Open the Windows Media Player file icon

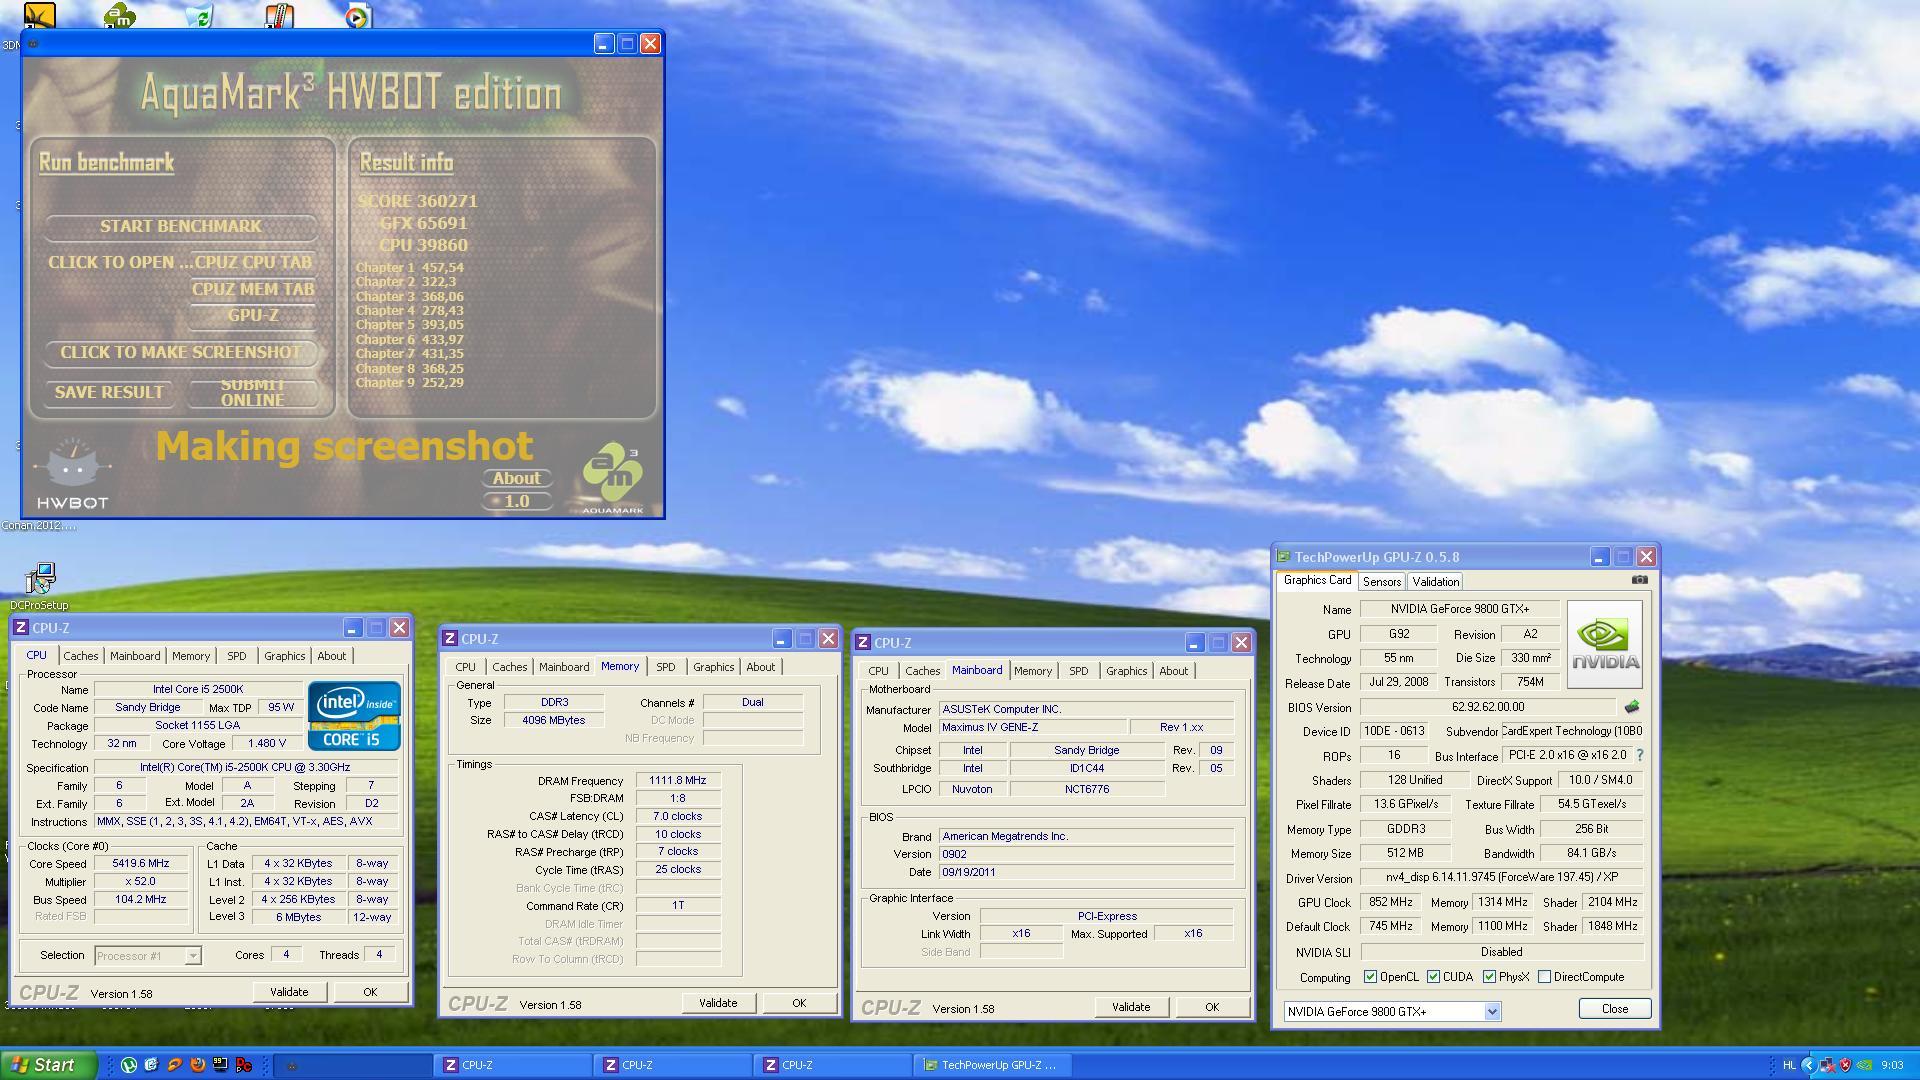tap(357, 15)
